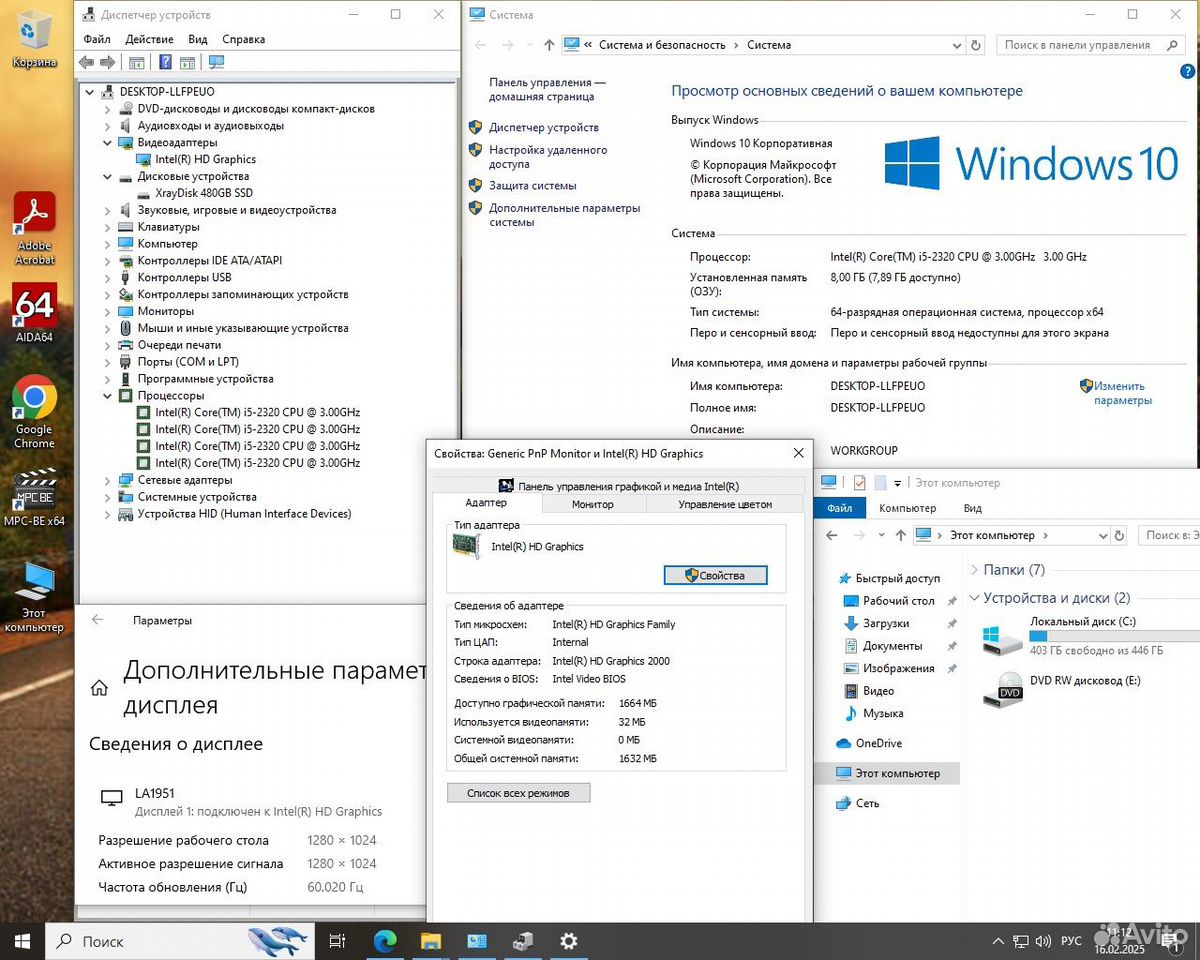Click 'Защита системы' link
1200x960 pixels.
(533, 185)
